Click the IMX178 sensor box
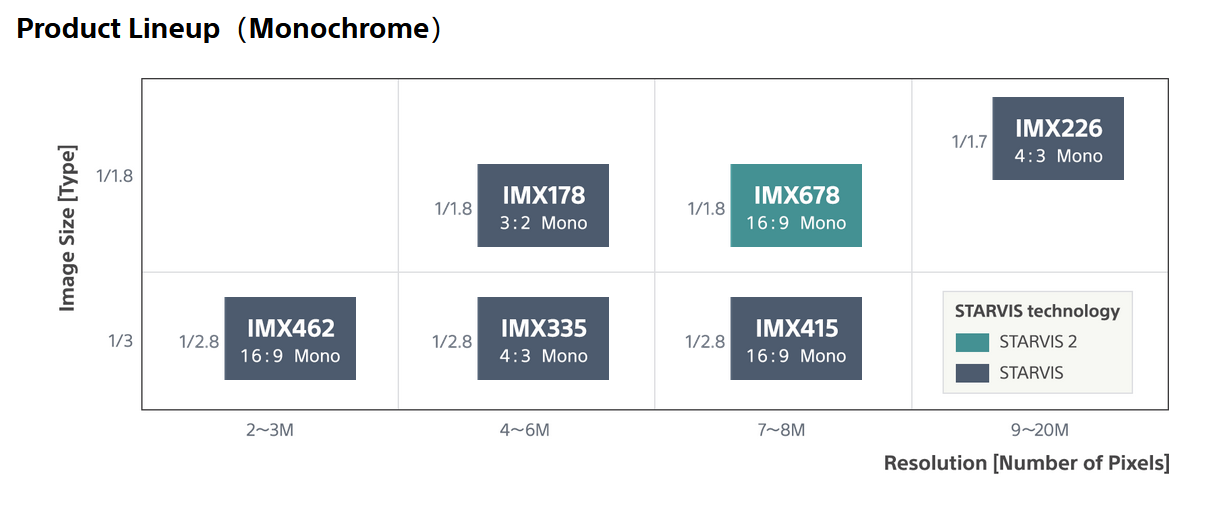 click(x=543, y=205)
